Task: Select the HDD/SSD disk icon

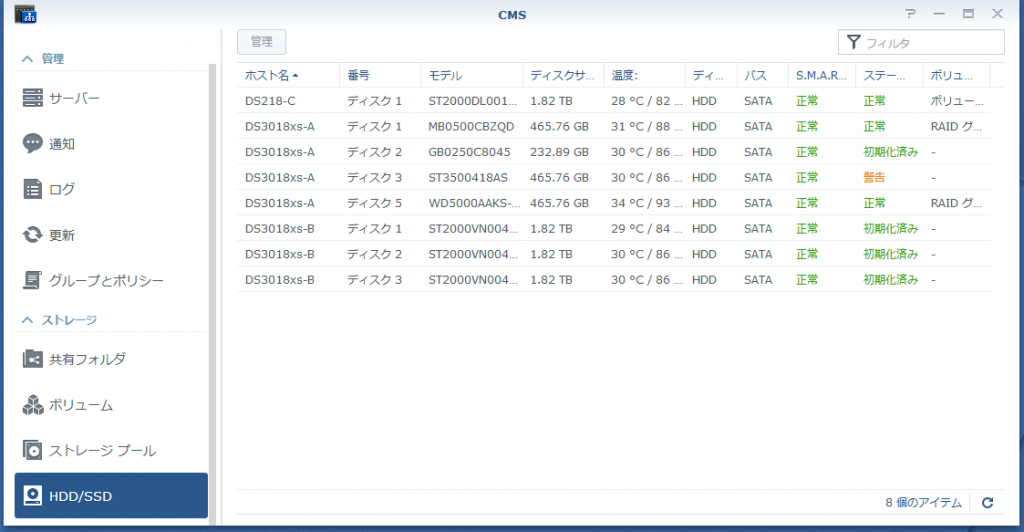Action: click(32, 495)
